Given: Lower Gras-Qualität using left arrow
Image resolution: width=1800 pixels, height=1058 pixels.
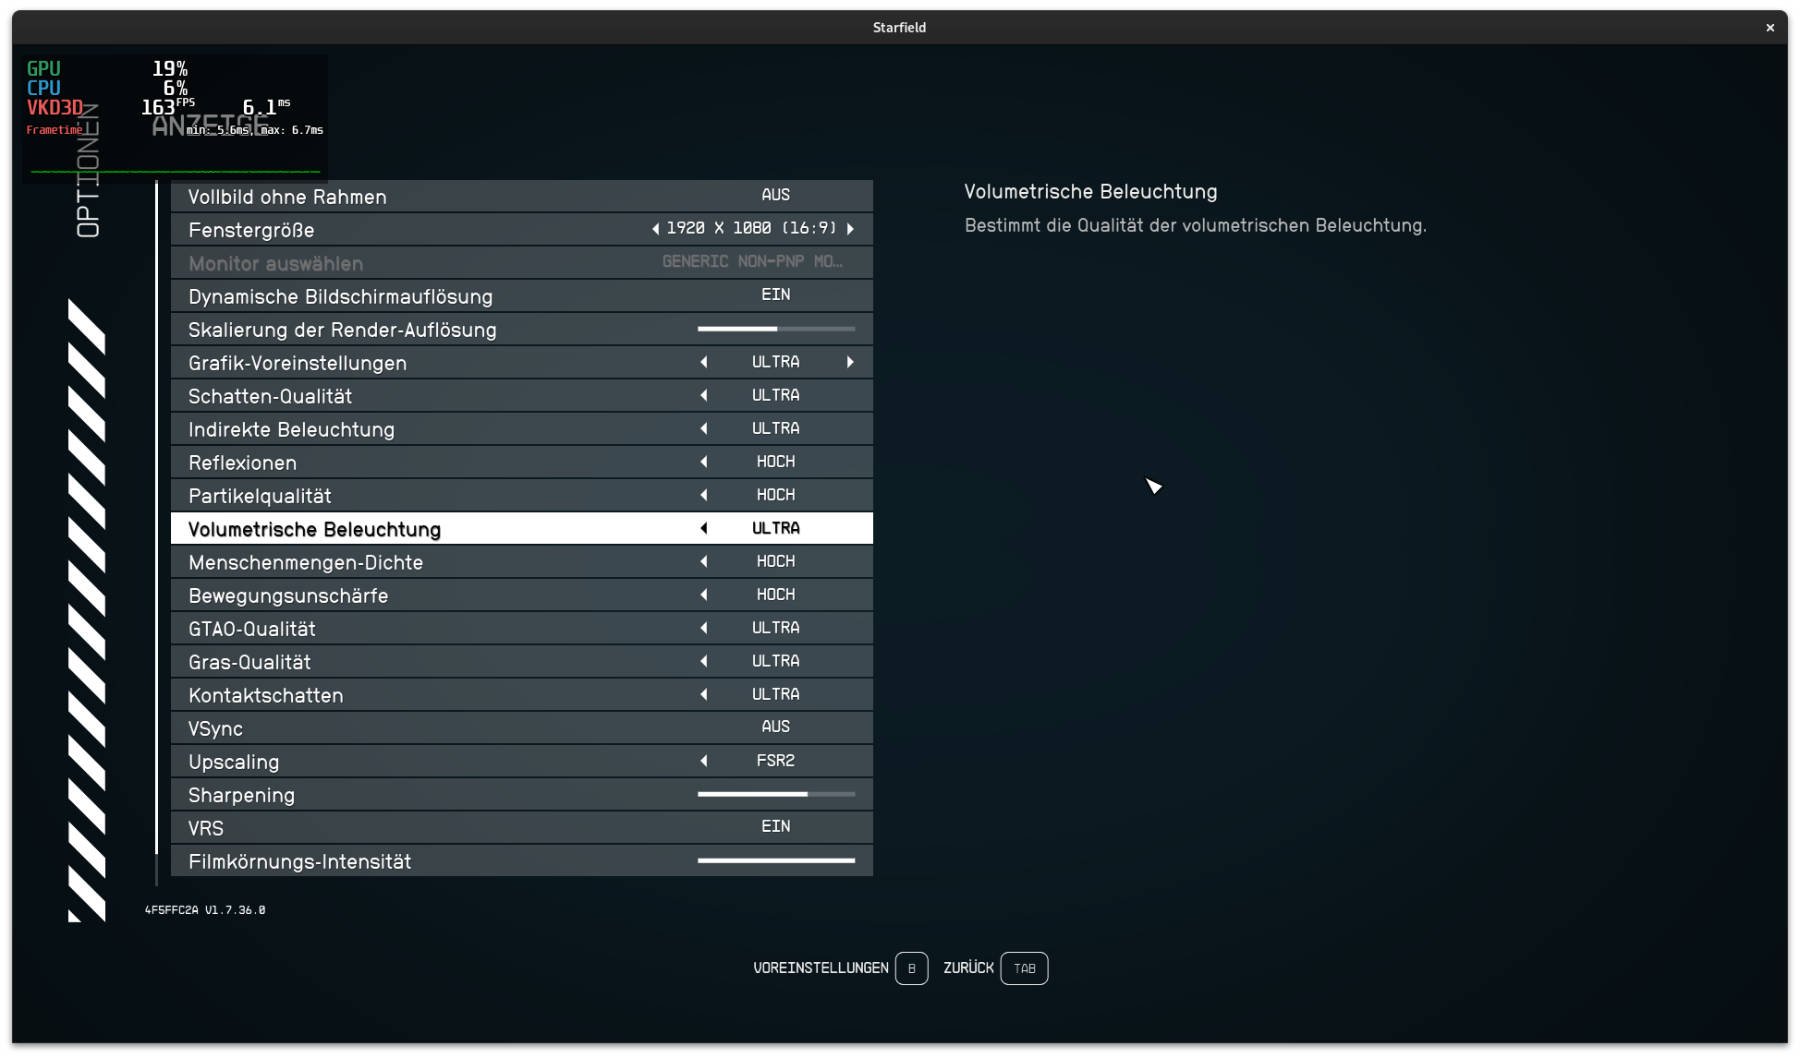Looking at the screenshot, I should (704, 661).
